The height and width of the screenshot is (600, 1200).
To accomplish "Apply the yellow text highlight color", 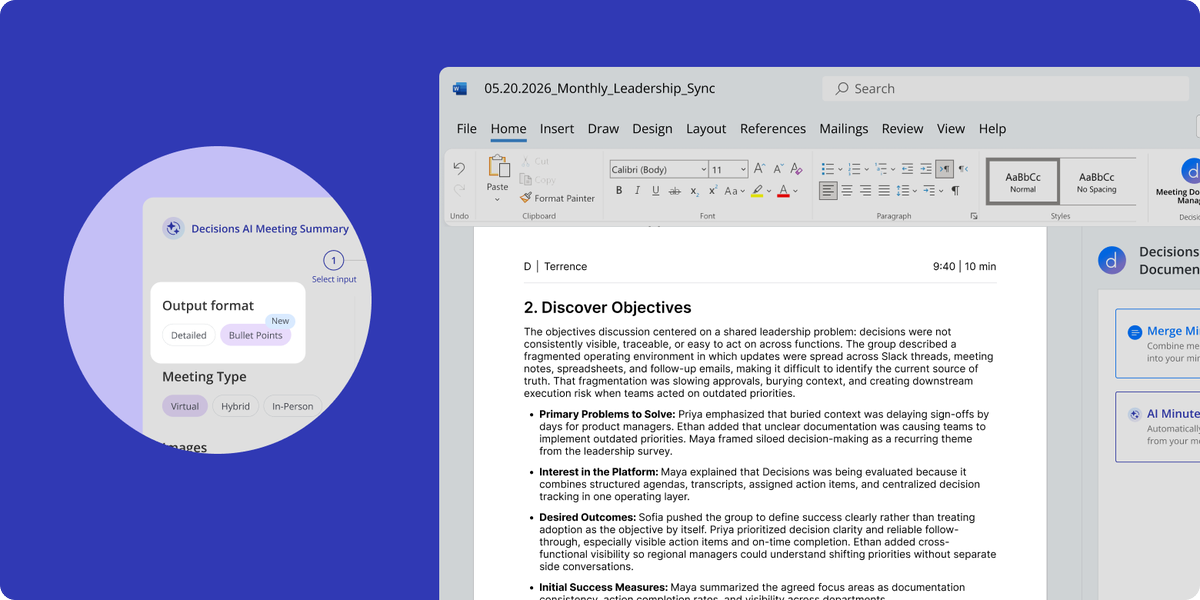I will (757, 190).
